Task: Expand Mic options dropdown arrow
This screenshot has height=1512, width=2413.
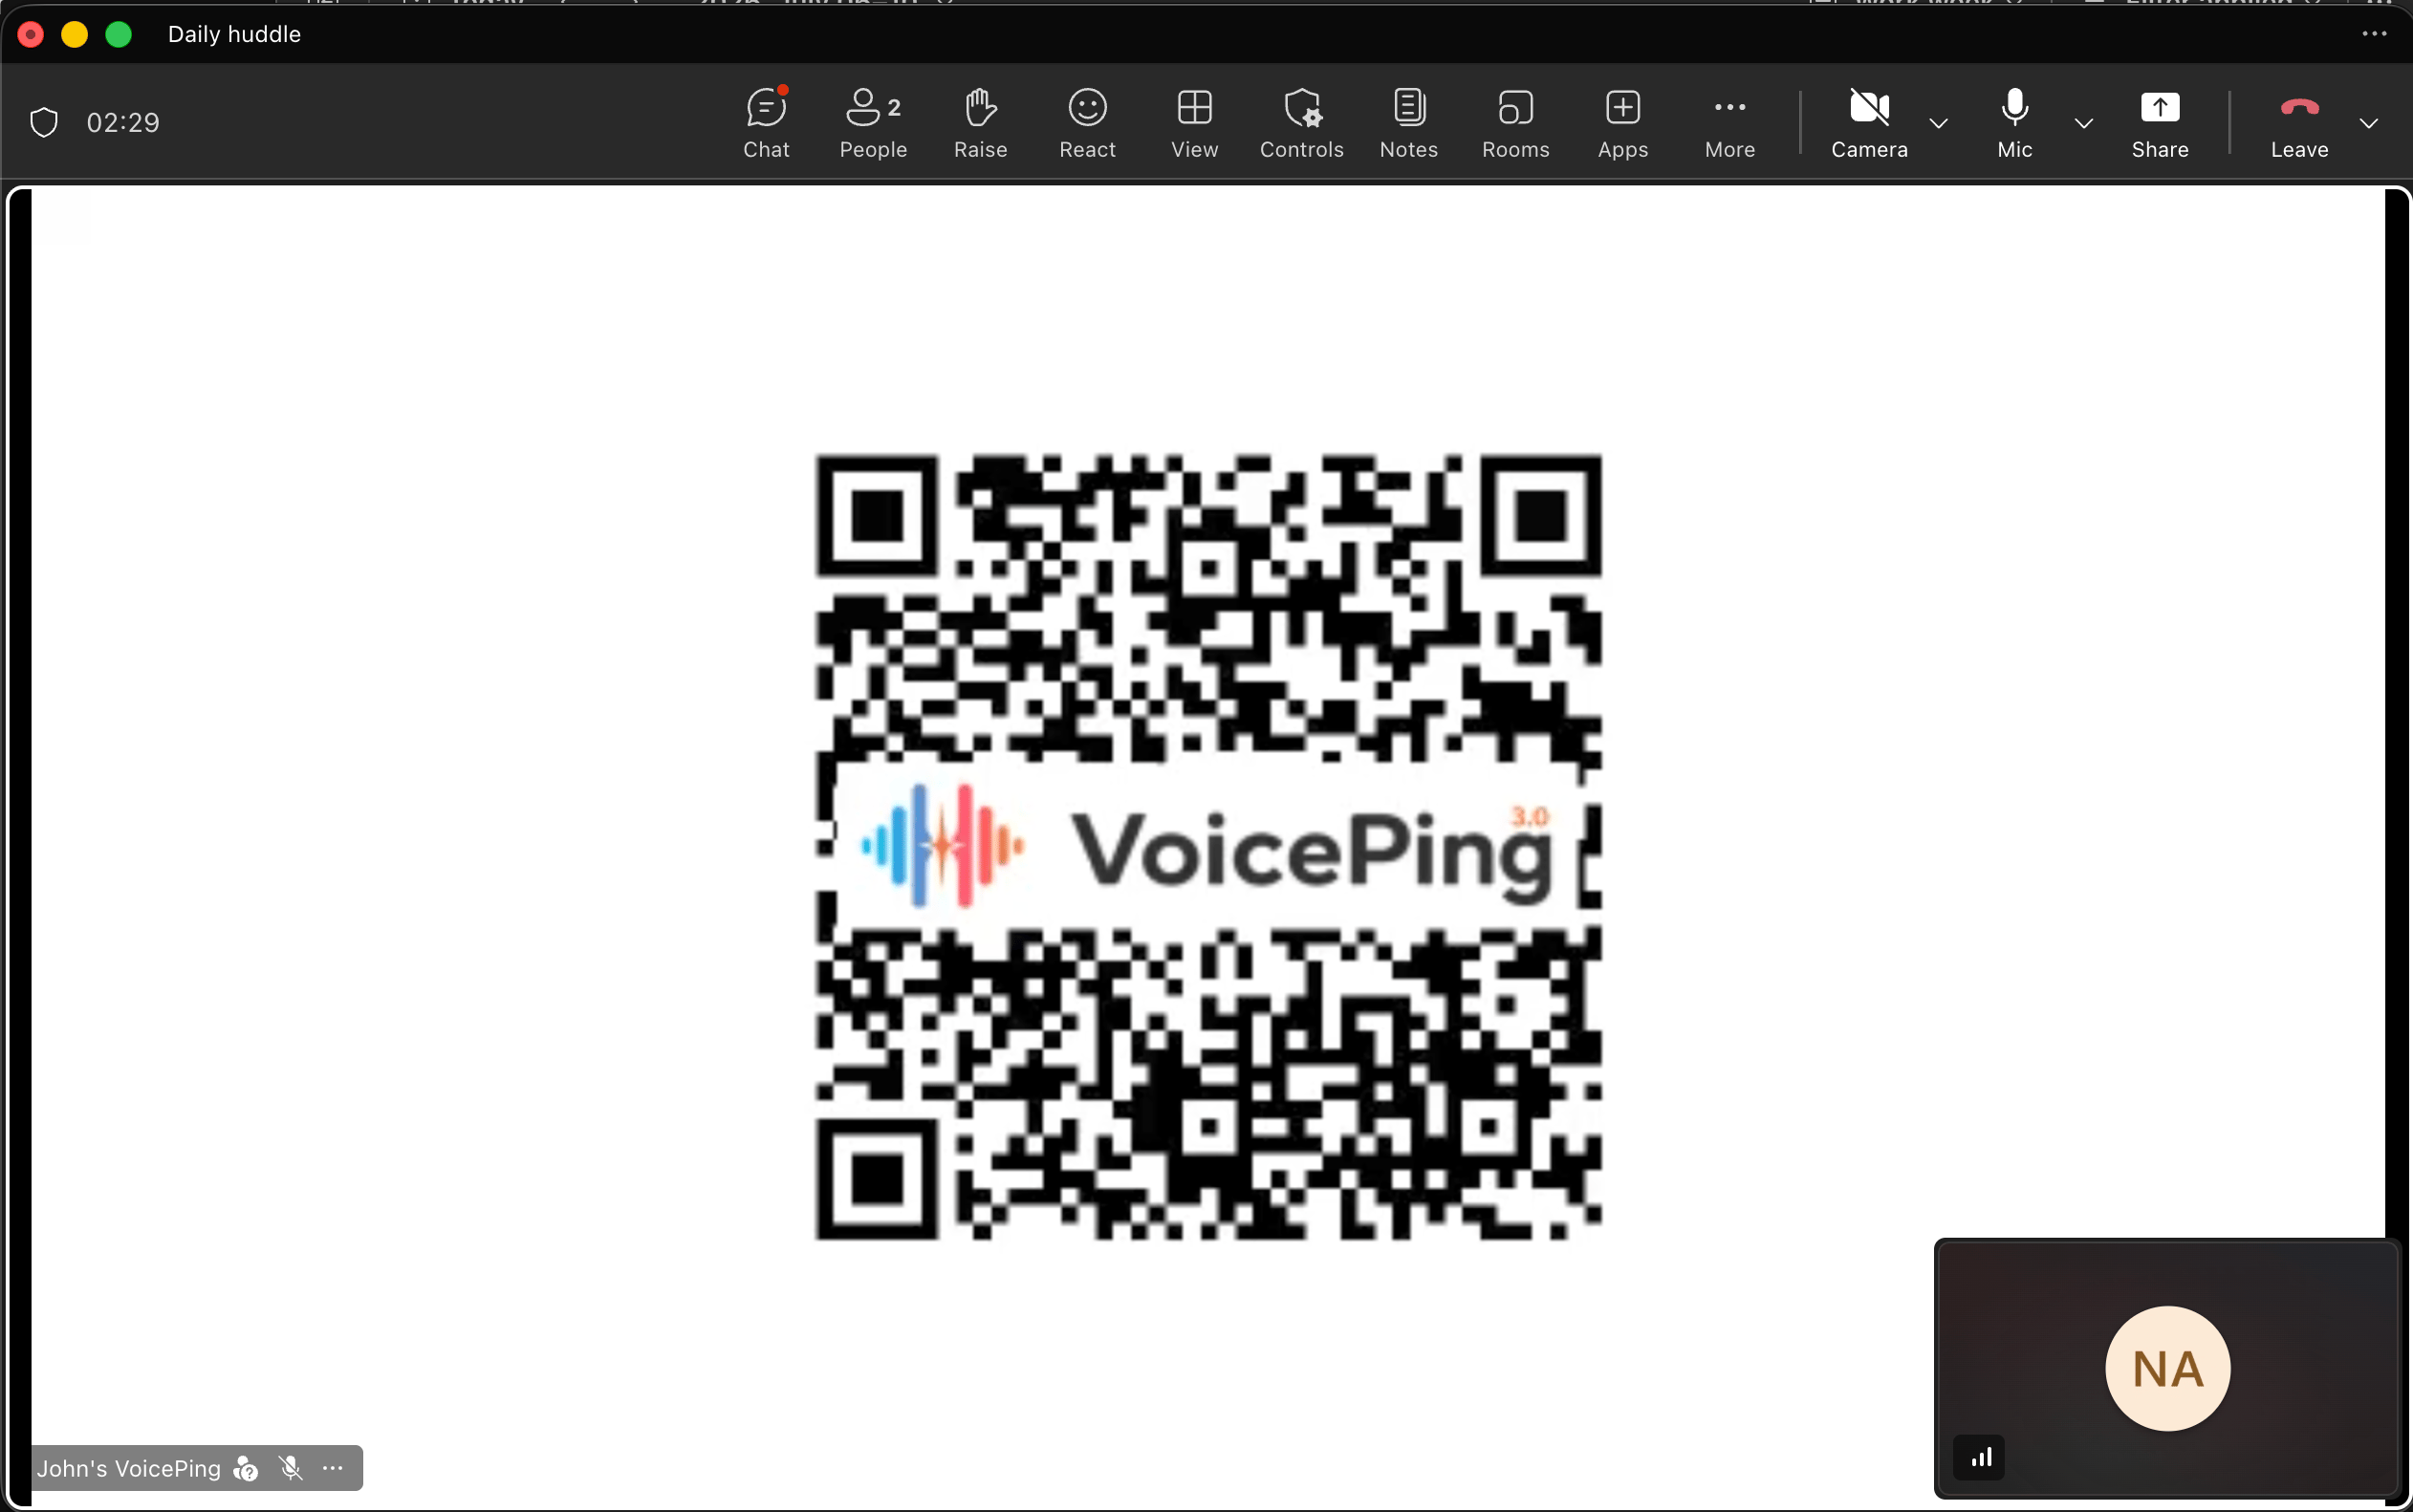Action: (2083, 123)
